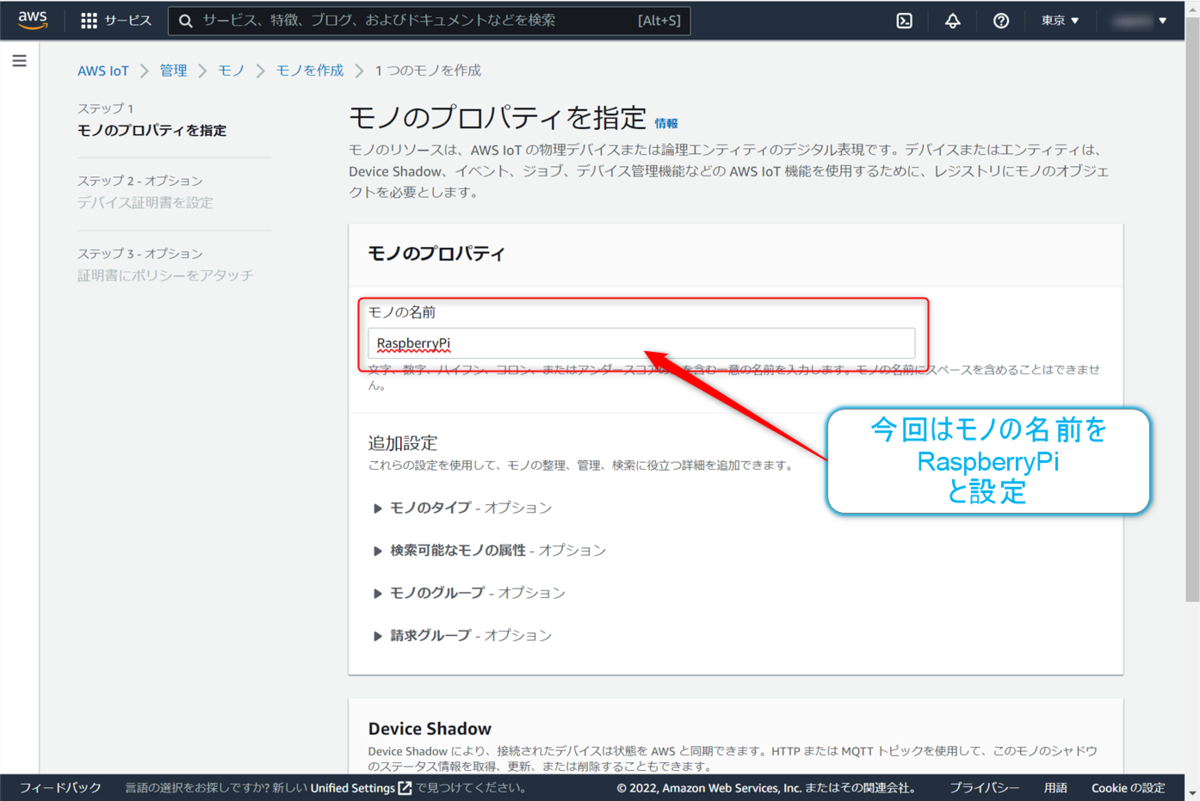
Task: Open the help question mark icon
Action: pyautogui.click(x=1001, y=20)
